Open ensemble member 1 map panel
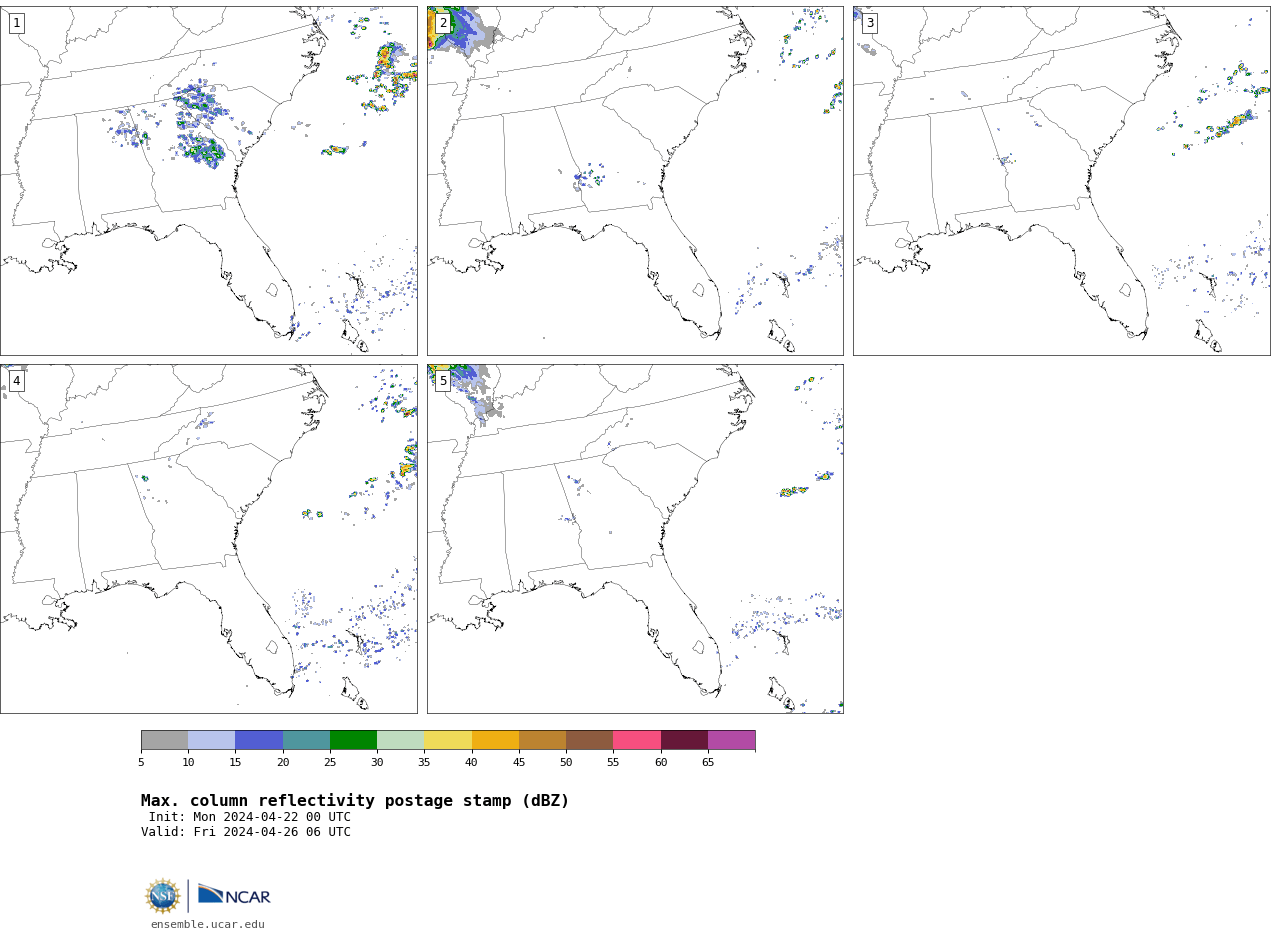This screenshot has height=936, width=1280. click(209, 181)
